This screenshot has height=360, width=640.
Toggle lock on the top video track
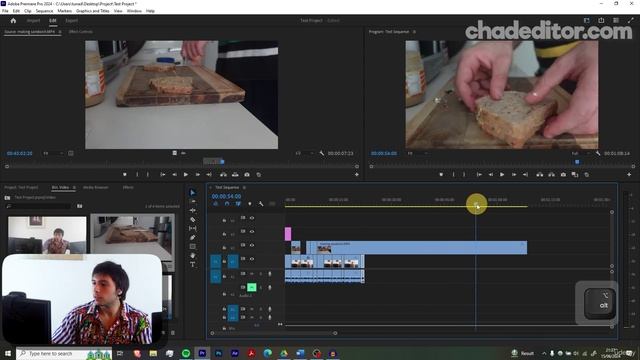coord(224,220)
